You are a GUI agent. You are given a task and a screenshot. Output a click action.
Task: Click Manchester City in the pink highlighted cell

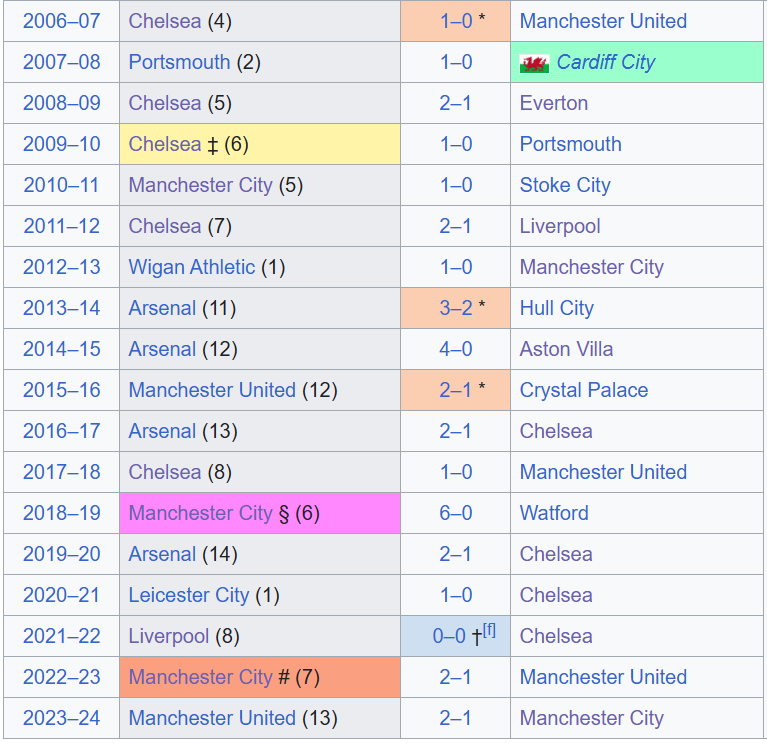200,513
